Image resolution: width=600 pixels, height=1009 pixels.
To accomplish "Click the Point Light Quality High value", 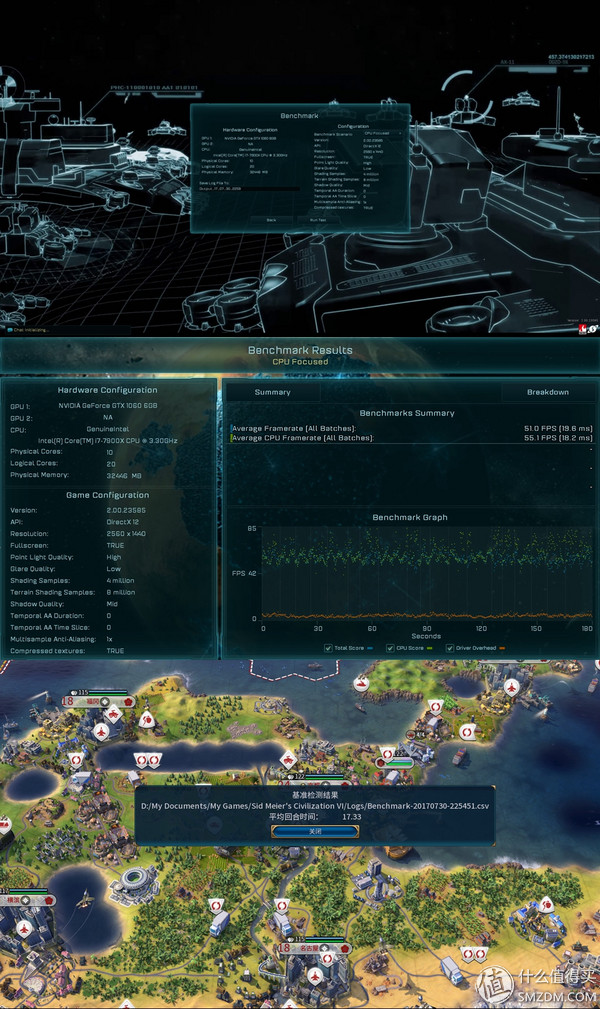I will click(114, 557).
